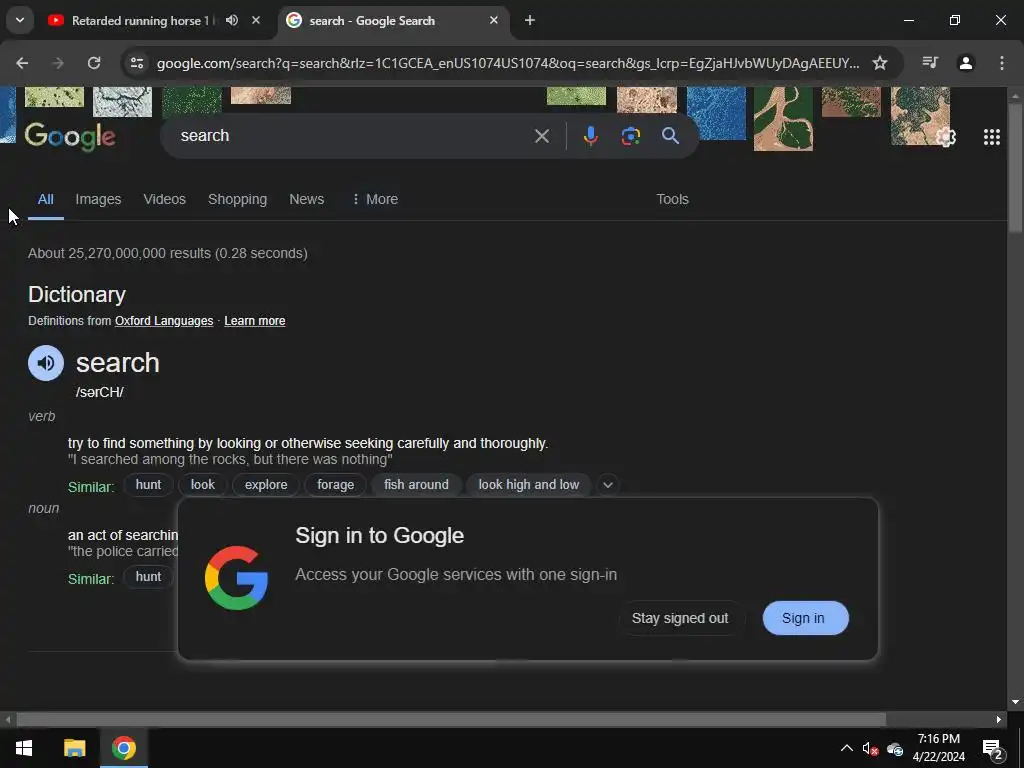Start voice search with microphone
This screenshot has width=1024, height=768.
pos(590,136)
